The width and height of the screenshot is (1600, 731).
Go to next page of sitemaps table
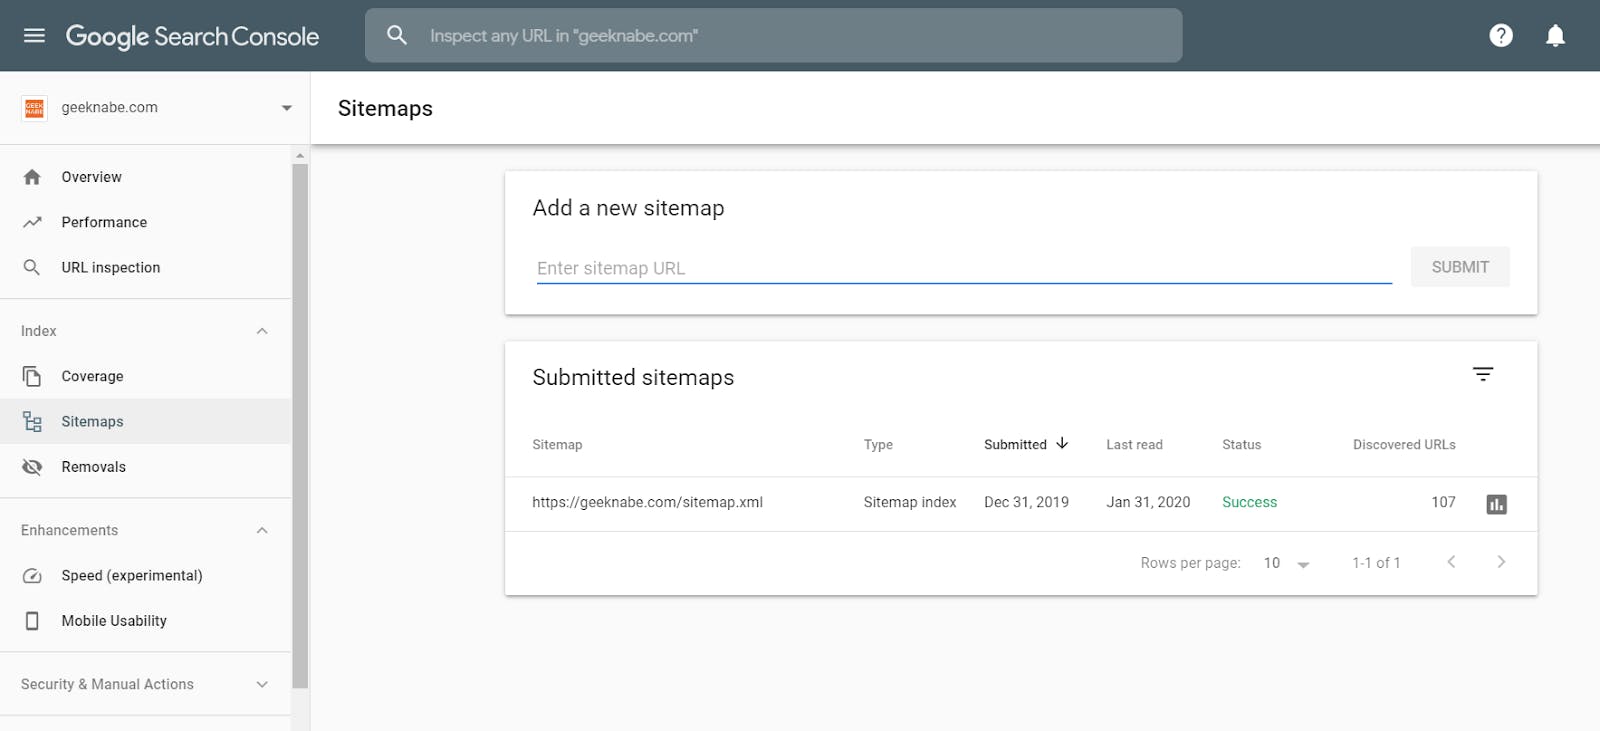click(1501, 562)
